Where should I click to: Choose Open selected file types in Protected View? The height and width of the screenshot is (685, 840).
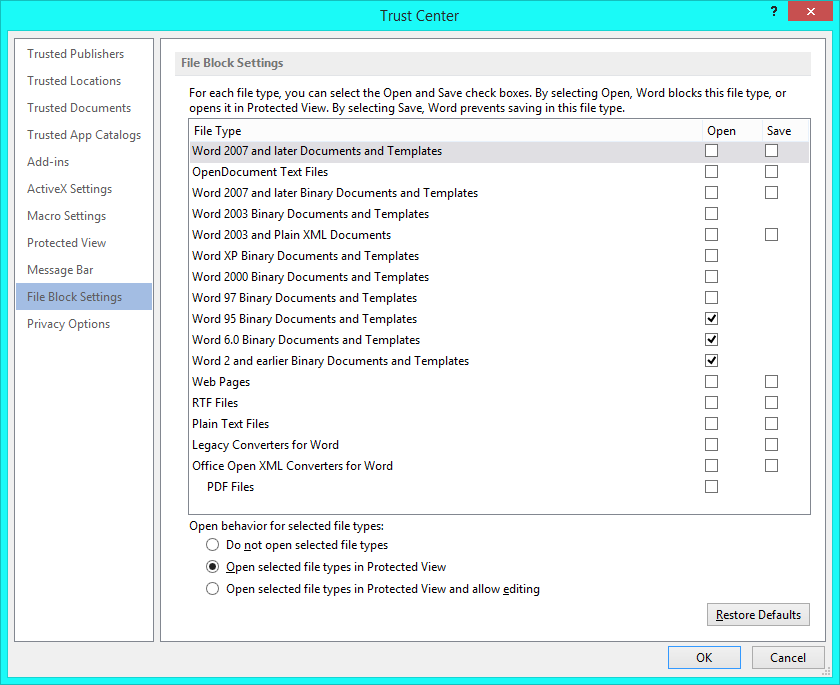[x=213, y=567]
